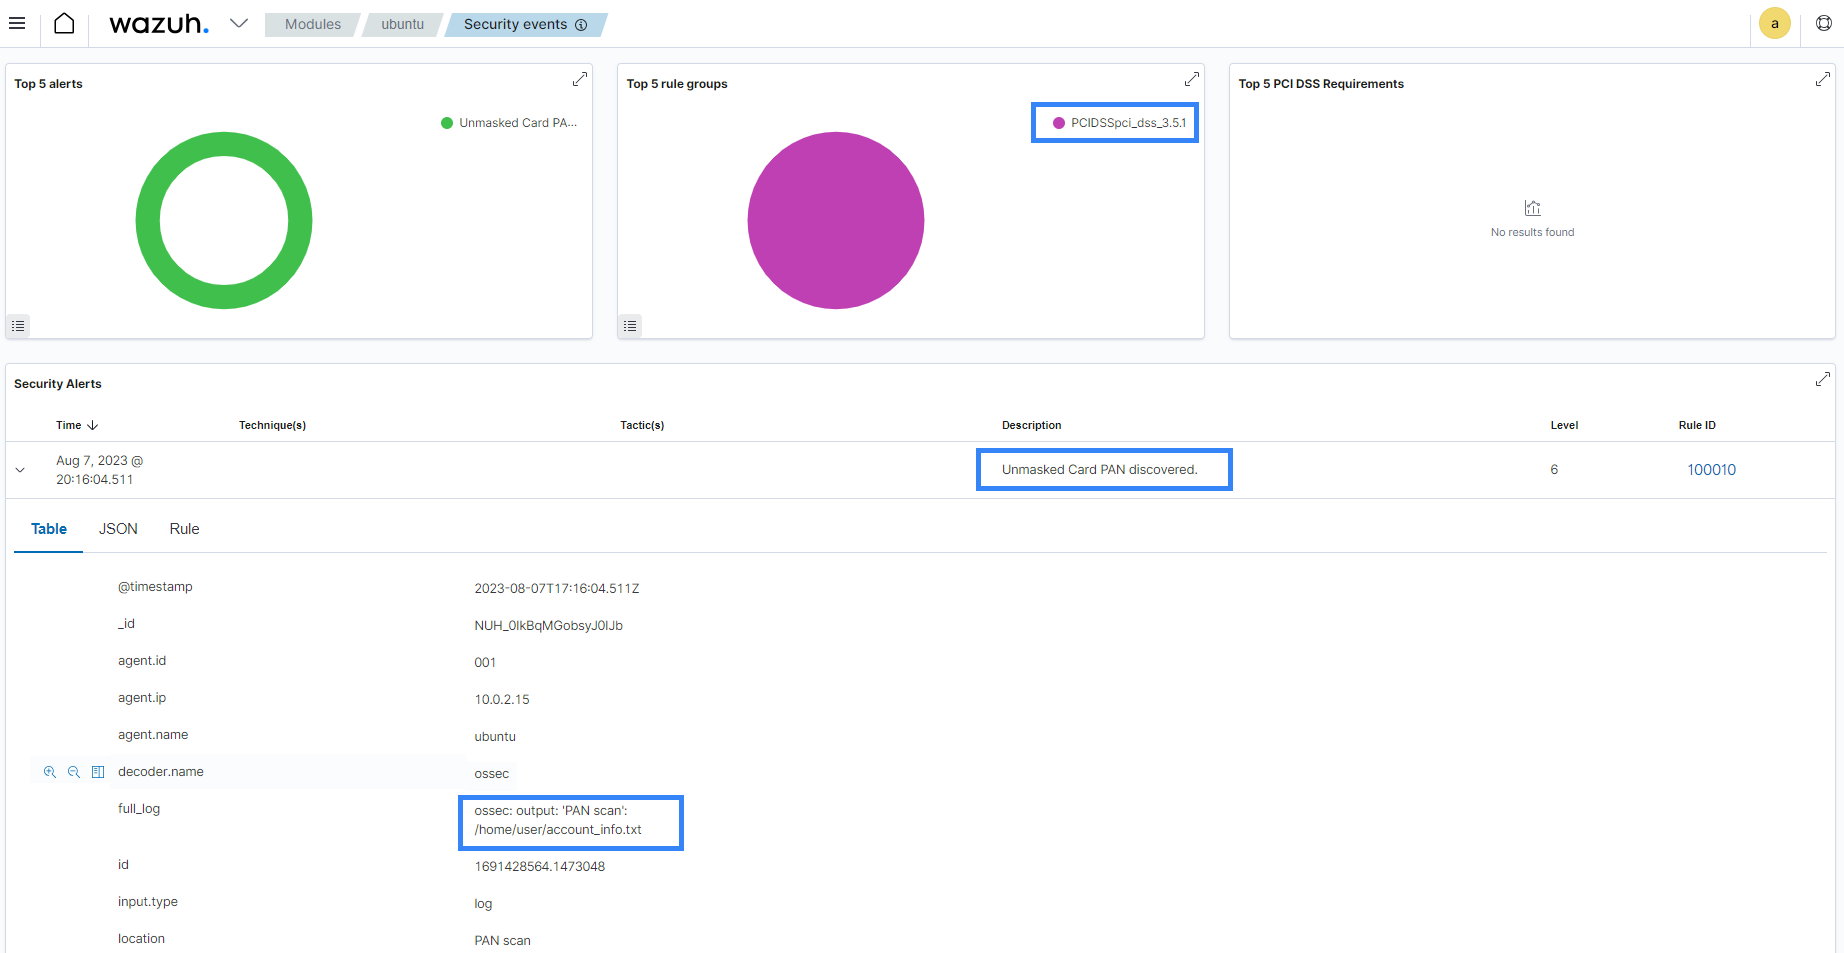Click the _id value NUH_0lkBqMGobsyJ0lJb
This screenshot has width=1844, height=953.
[x=548, y=625]
